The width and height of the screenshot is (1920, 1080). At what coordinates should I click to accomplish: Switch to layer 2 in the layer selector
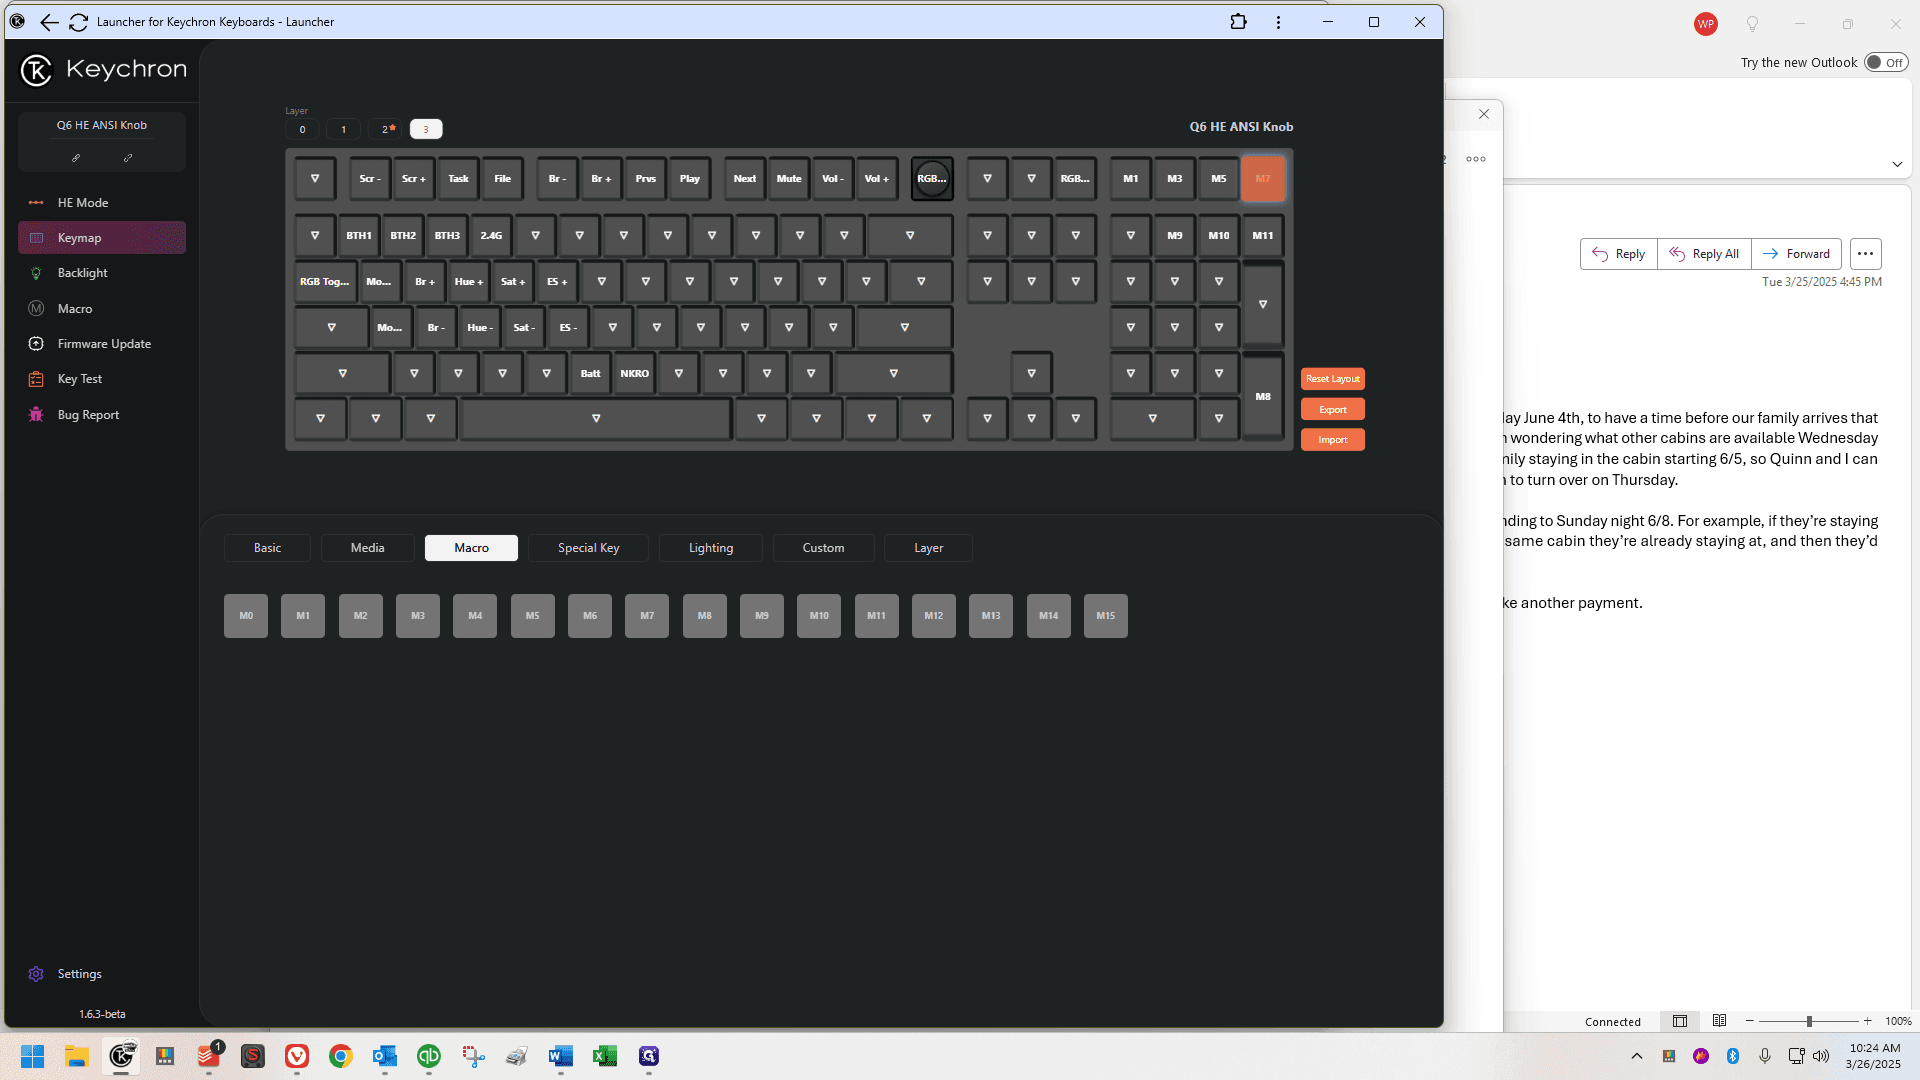[x=385, y=129]
